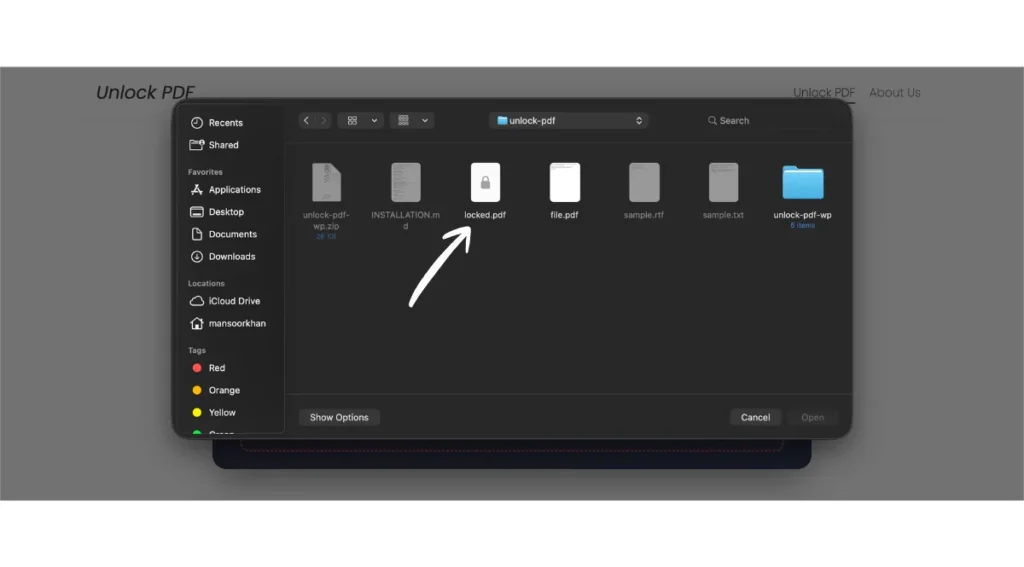Go to Applications in sidebar
This screenshot has height=567, width=1024.
click(x=234, y=190)
